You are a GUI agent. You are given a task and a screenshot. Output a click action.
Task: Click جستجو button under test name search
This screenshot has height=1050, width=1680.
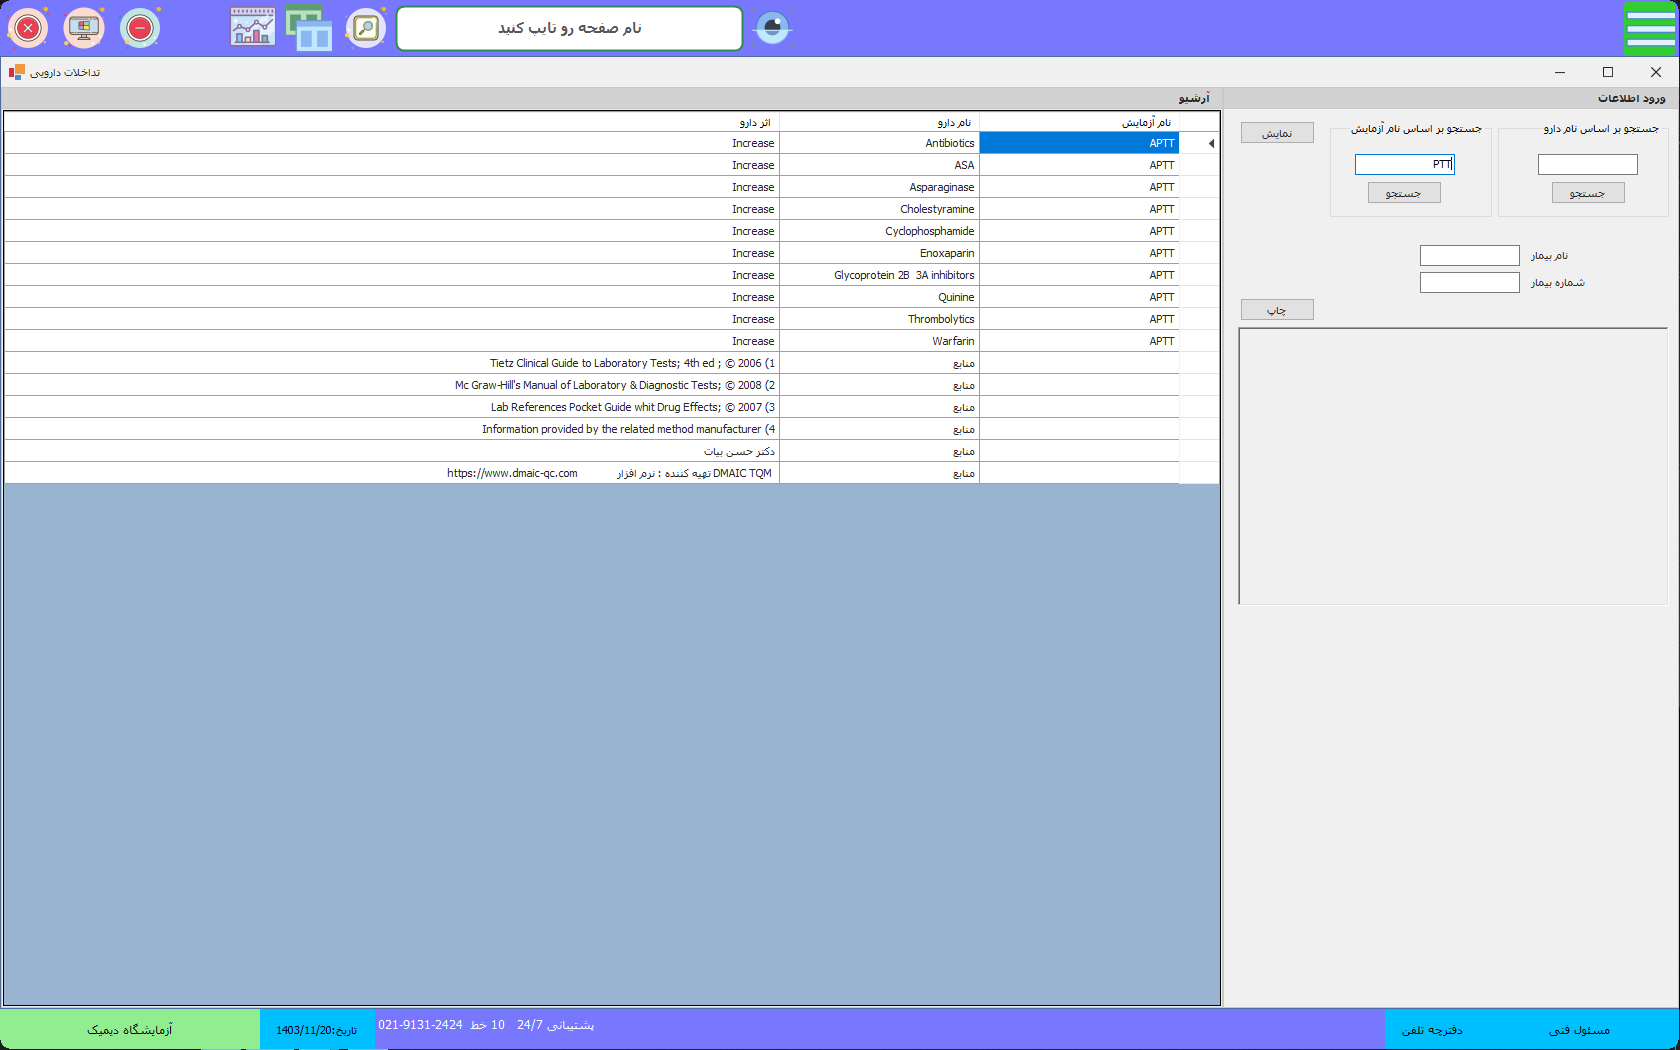(x=1404, y=193)
